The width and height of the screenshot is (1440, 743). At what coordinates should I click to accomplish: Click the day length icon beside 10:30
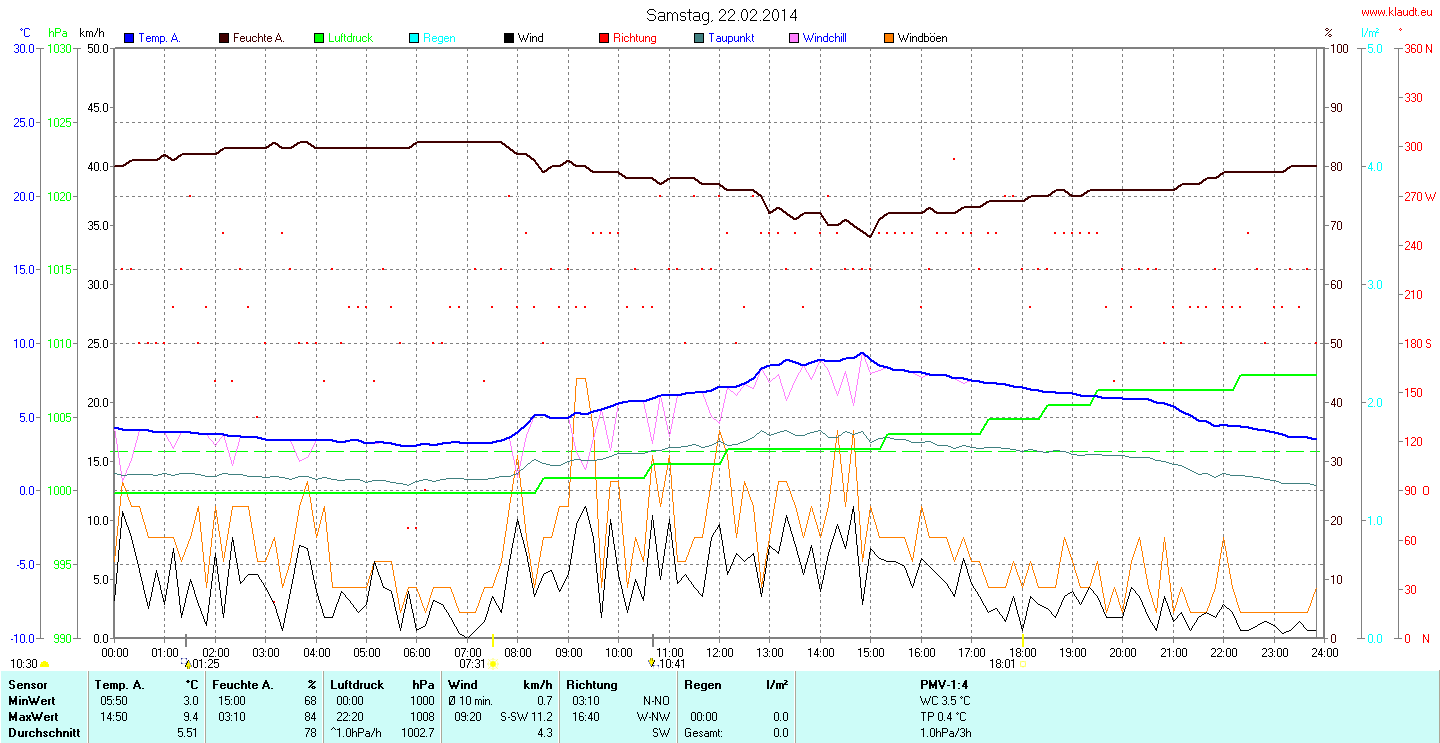coord(45,664)
